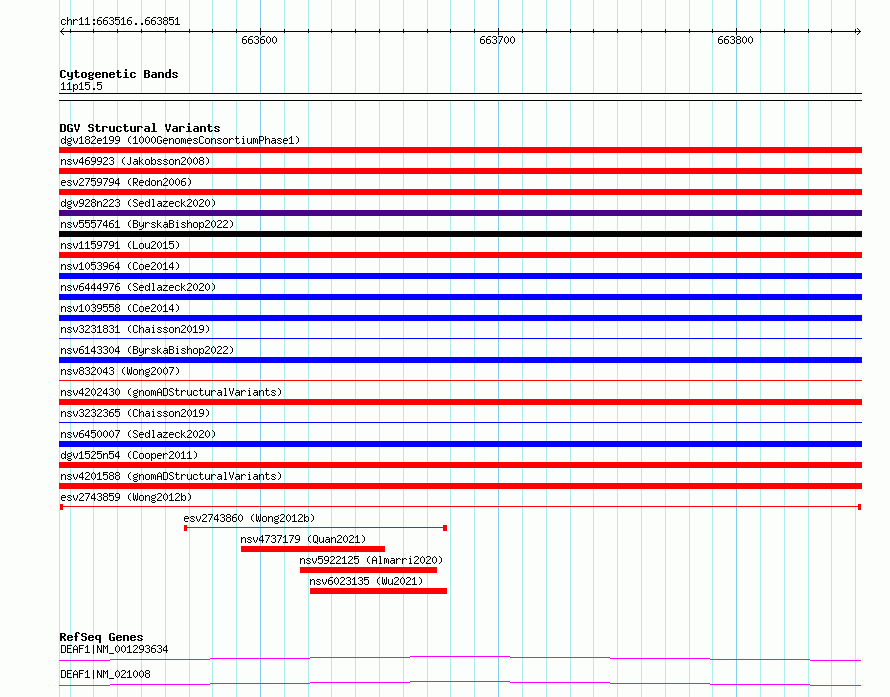Viewport: 890px width, 697px height.
Task: Click the right arrowhead of the ruler
Action: click(x=858, y=32)
